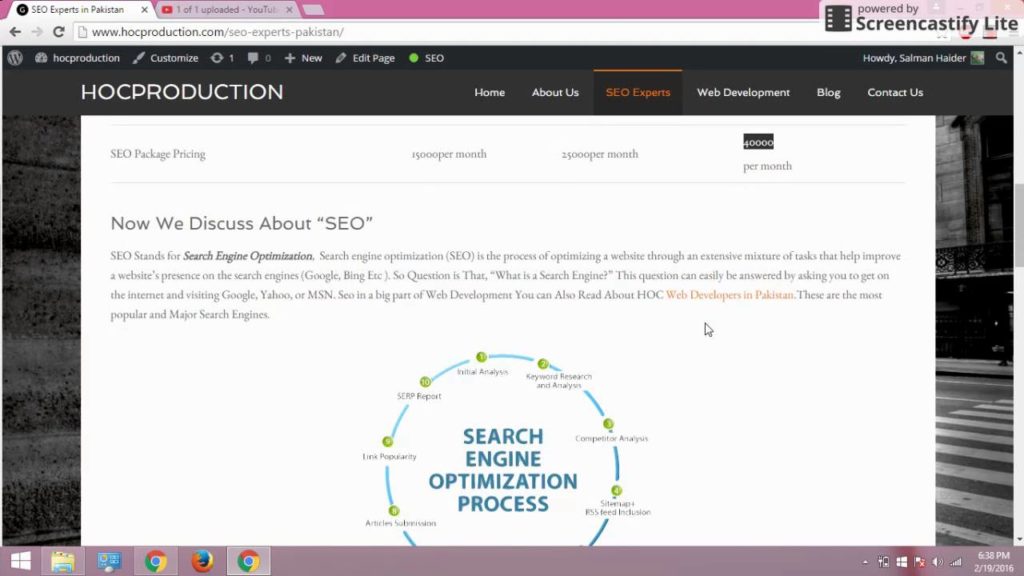This screenshot has height=576, width=1024.
Task: Reload the page with refresh icon
Action: 59,32
